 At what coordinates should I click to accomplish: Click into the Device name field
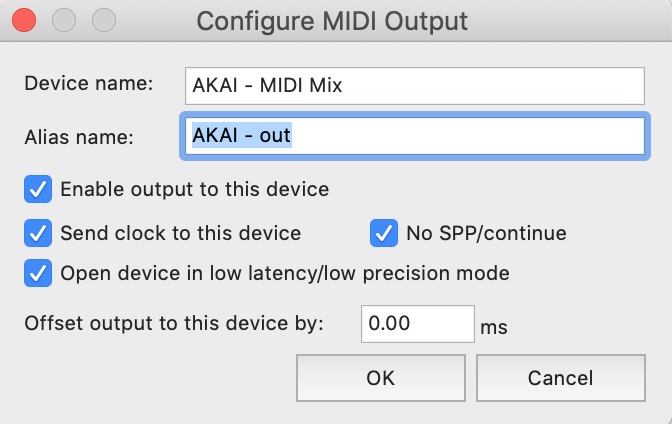(415, 86)
